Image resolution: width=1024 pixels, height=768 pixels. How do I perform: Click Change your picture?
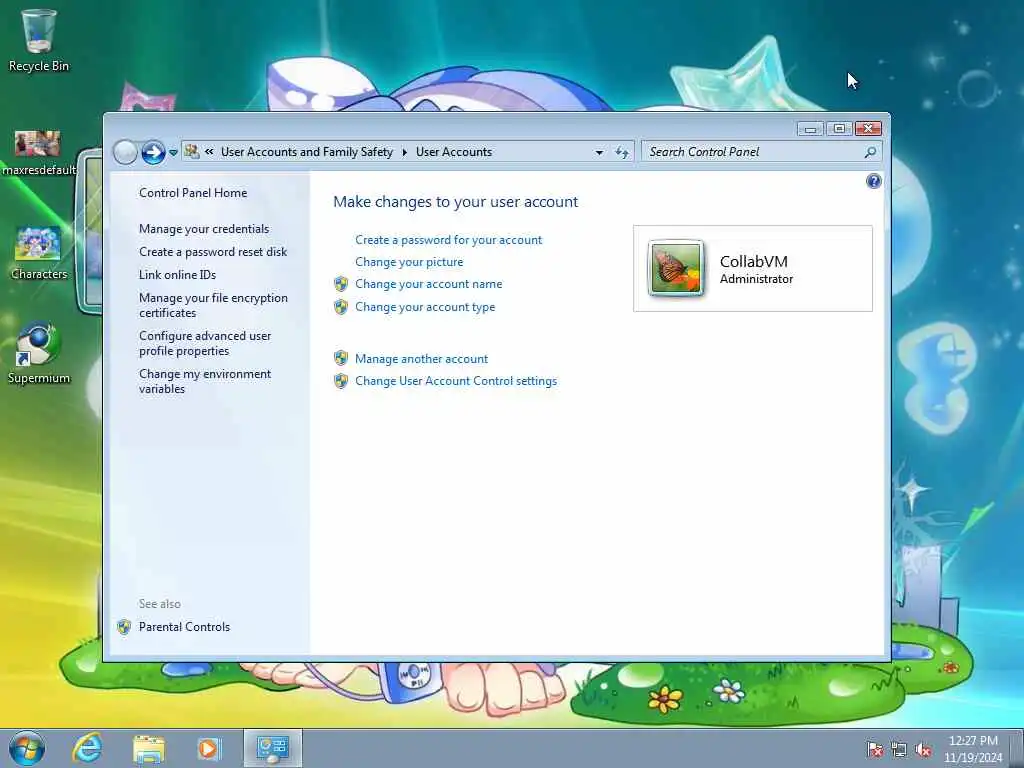(x=409, y=262)
